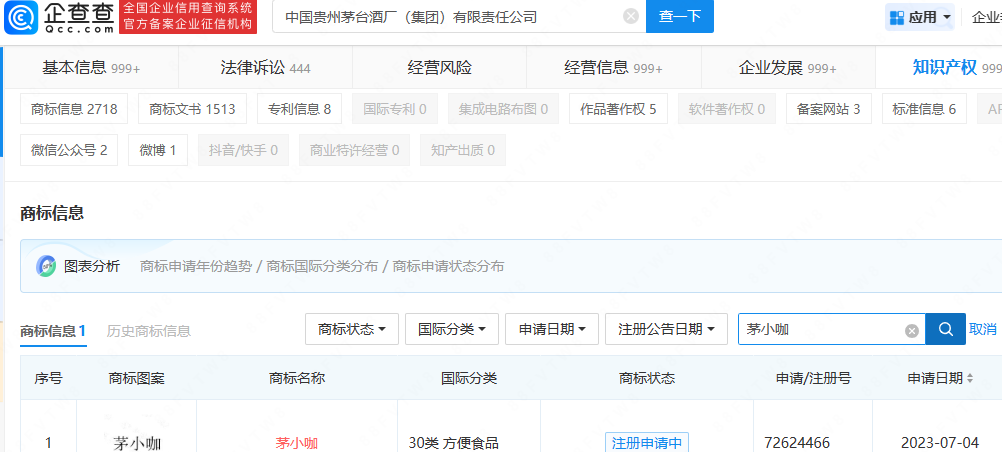Open 商标国际分类分布 chart link
This screenshot has height=452, width=1002.
[322, 266]
